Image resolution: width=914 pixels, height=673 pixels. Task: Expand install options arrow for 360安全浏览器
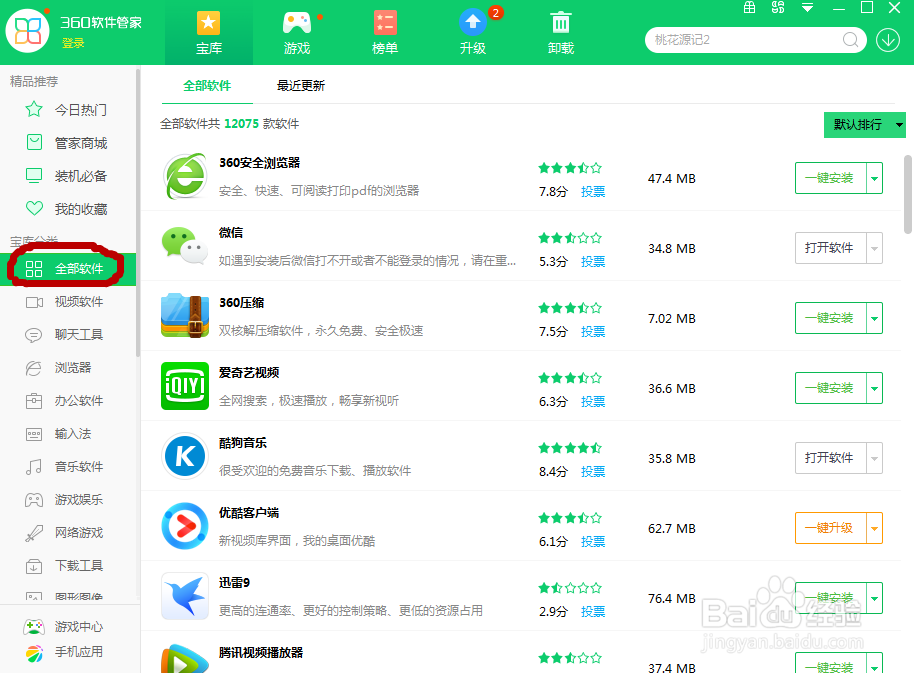pyautogui.click(x=874, y=178)
